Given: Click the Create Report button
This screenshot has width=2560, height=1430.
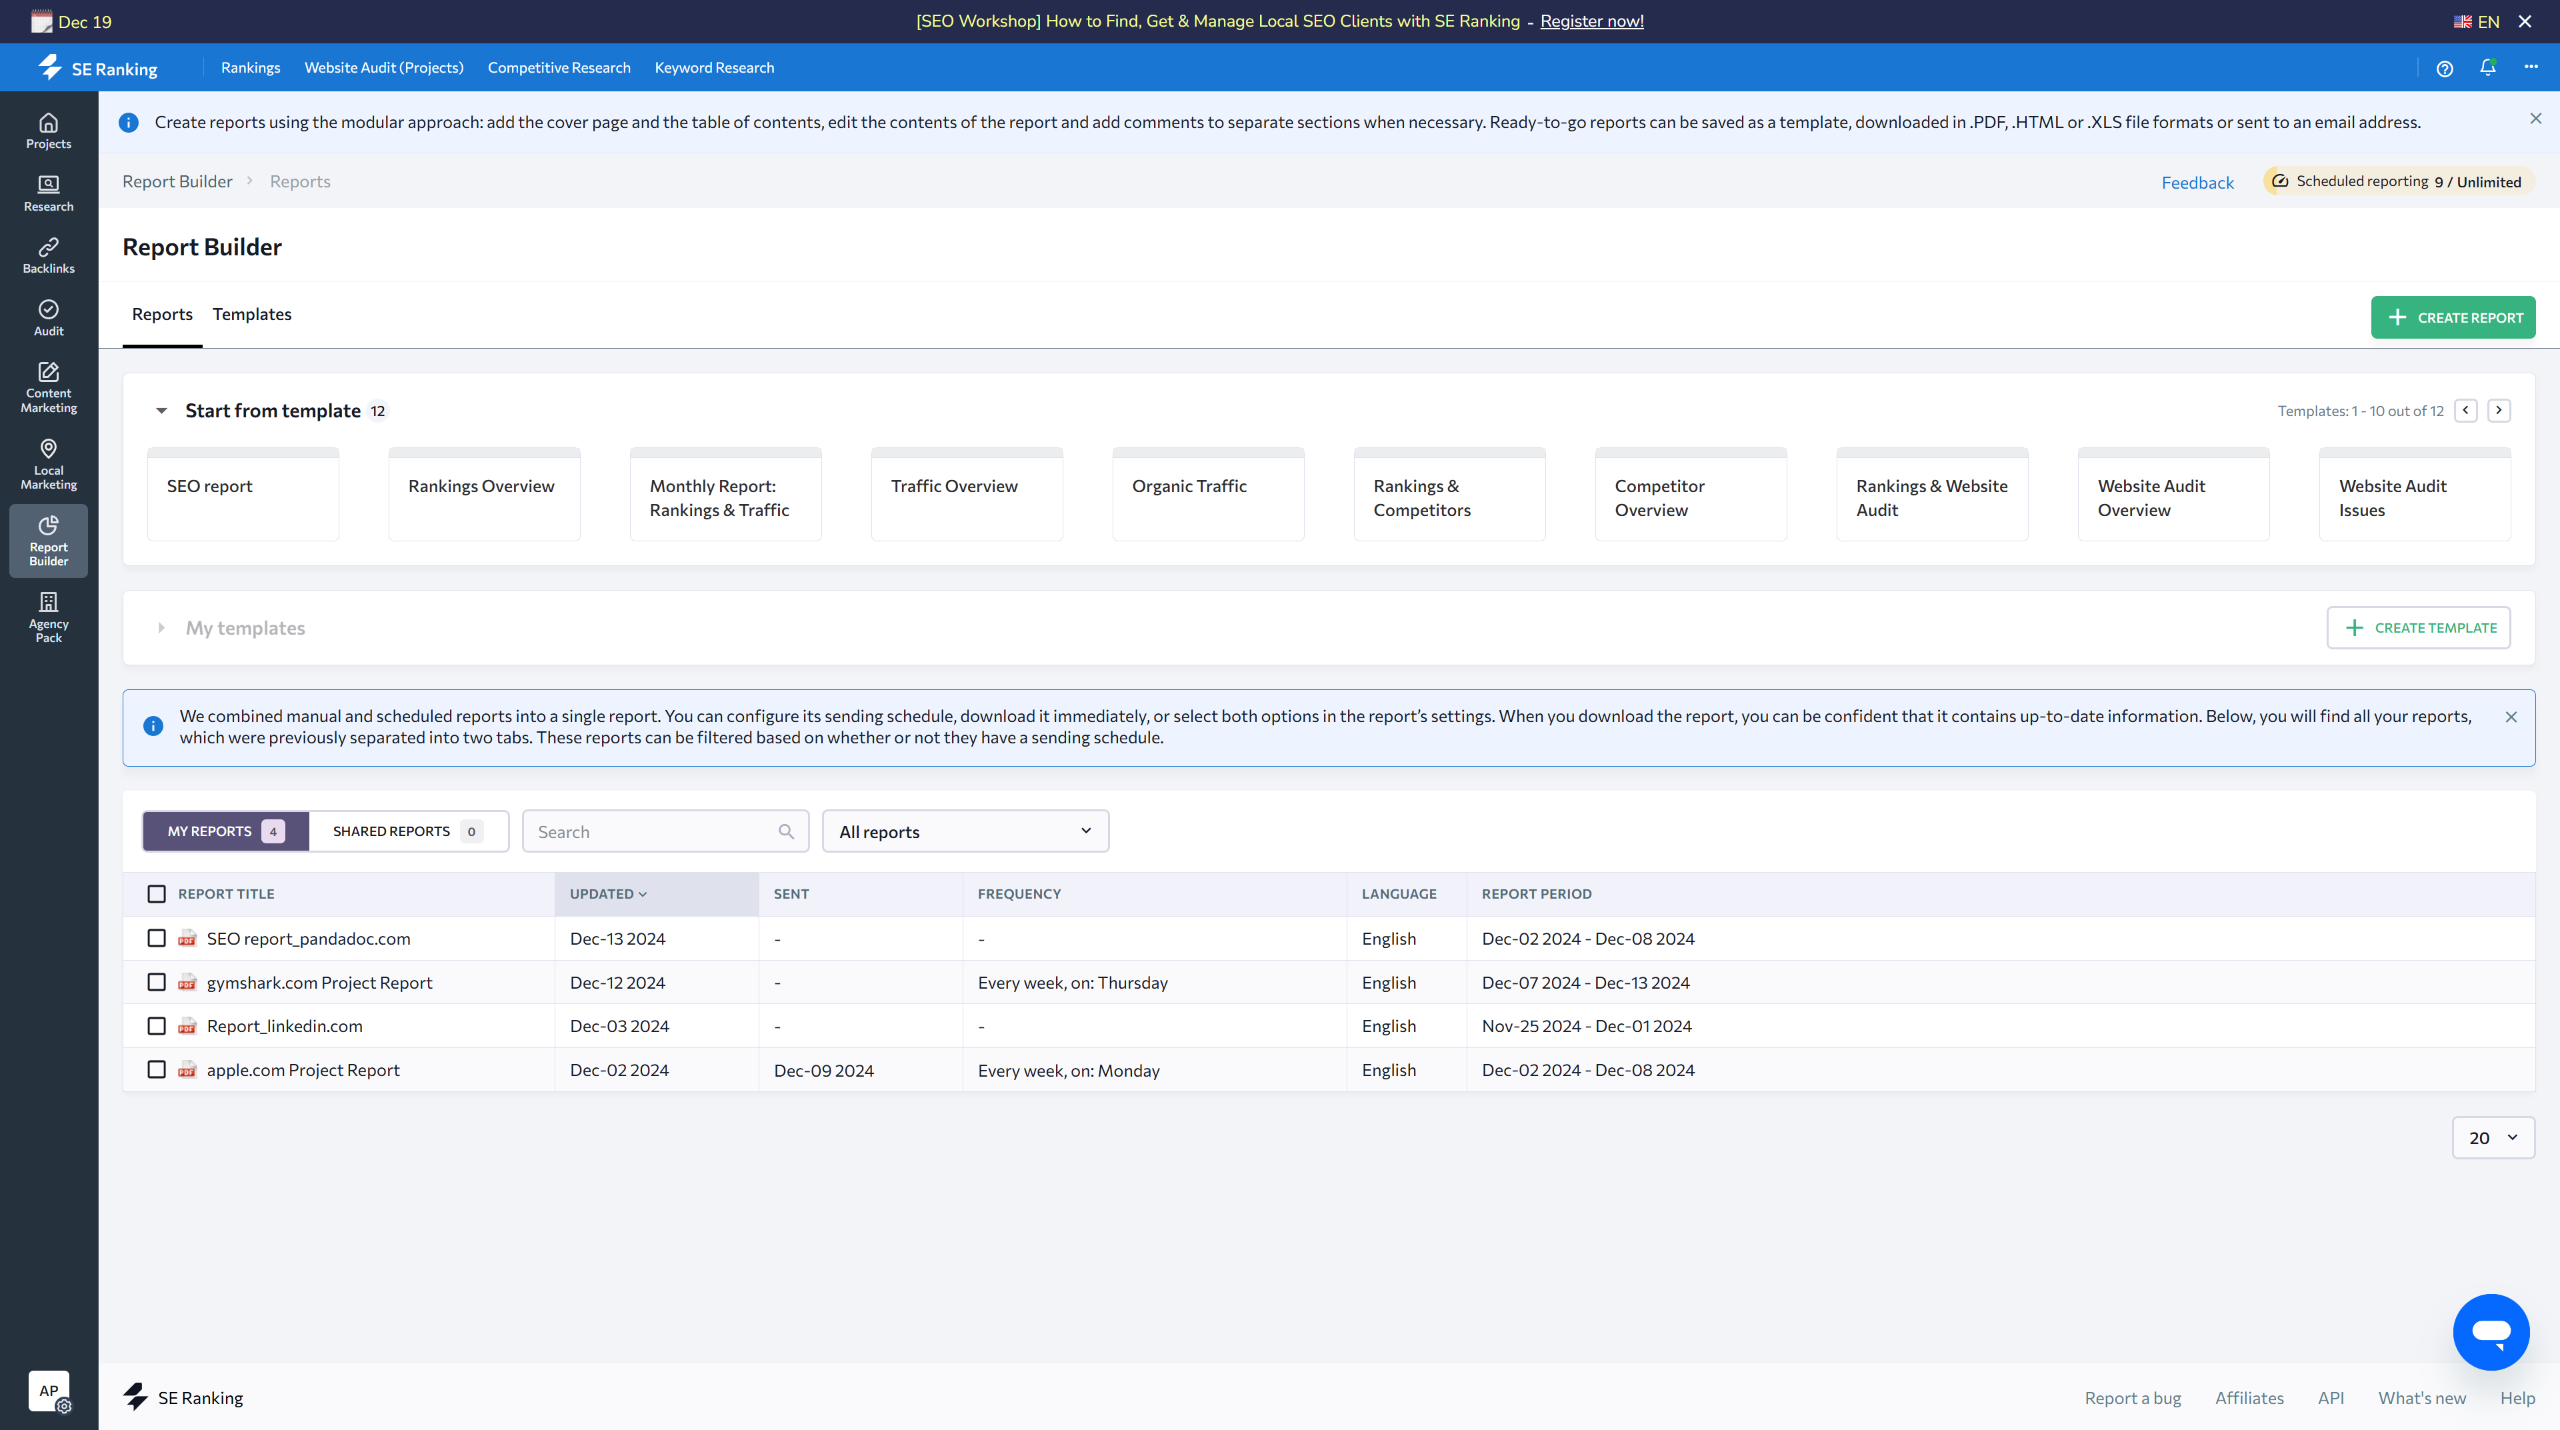Looking at the screenshot, I should tap(2452, 317).
